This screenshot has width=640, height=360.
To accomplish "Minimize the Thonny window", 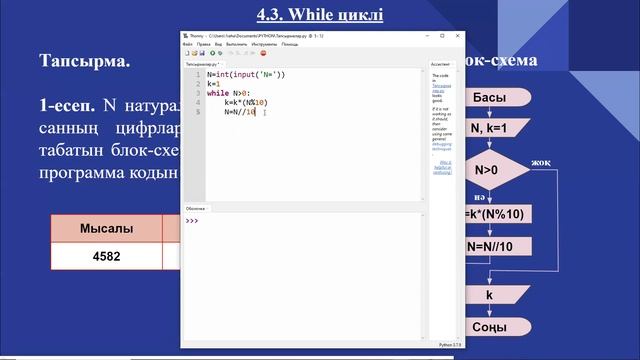I will 427,36.
